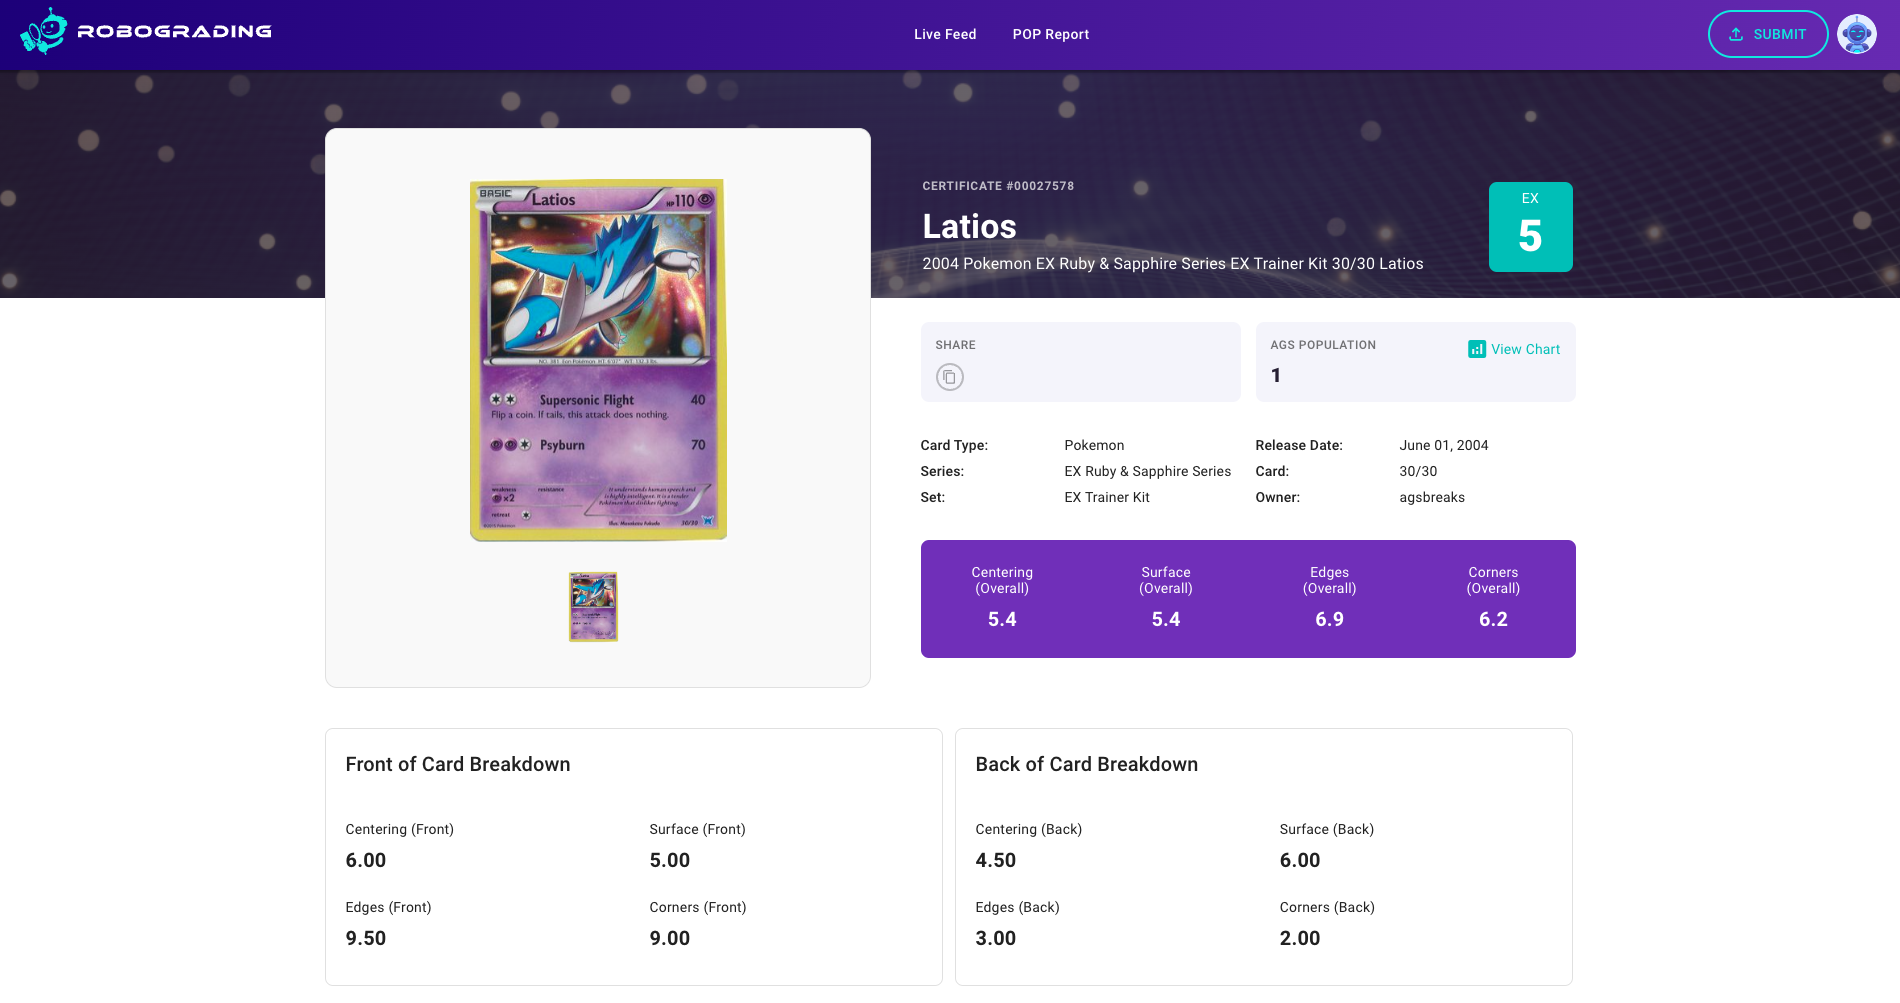
Task: Click the Corners (Overall) score 6.2
Action: [1493, 619]
